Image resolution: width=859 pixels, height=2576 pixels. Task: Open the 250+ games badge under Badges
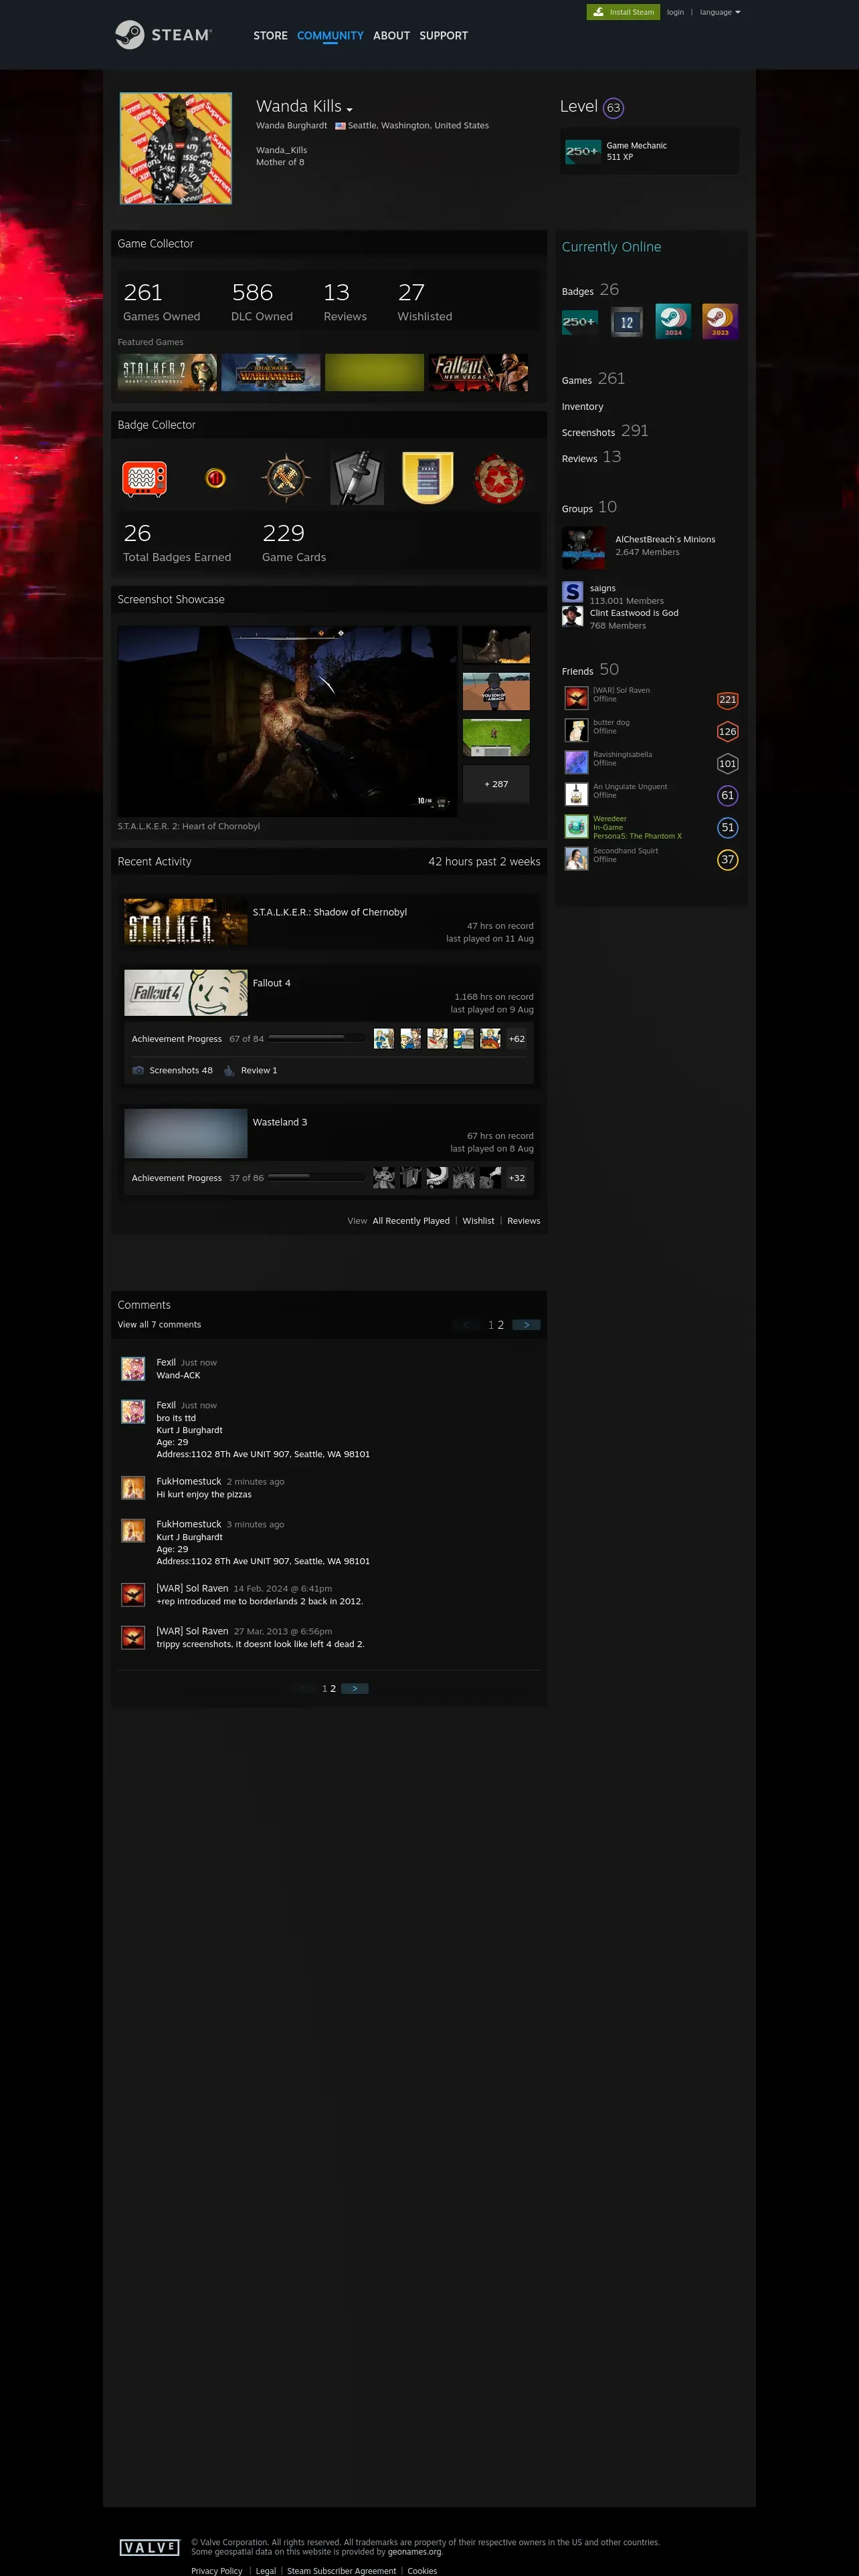(580, 322)
